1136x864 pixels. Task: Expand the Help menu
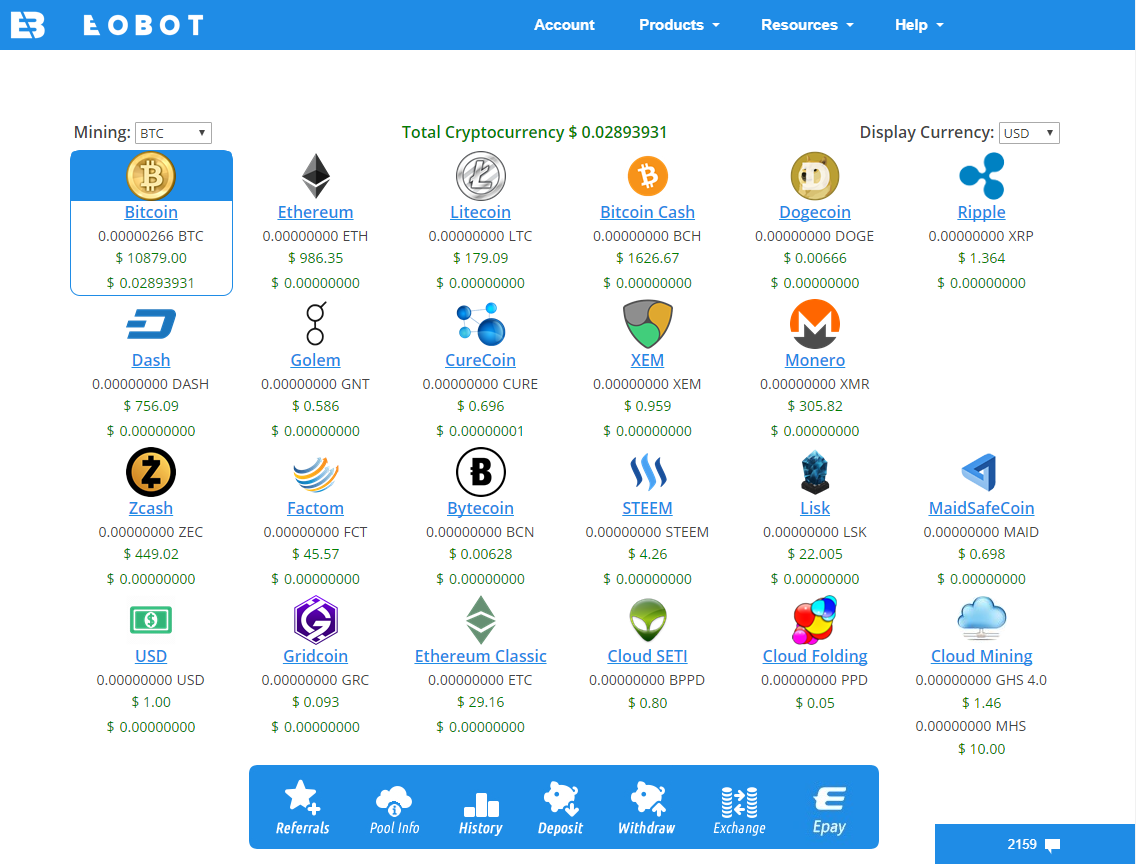click(919, 25)
